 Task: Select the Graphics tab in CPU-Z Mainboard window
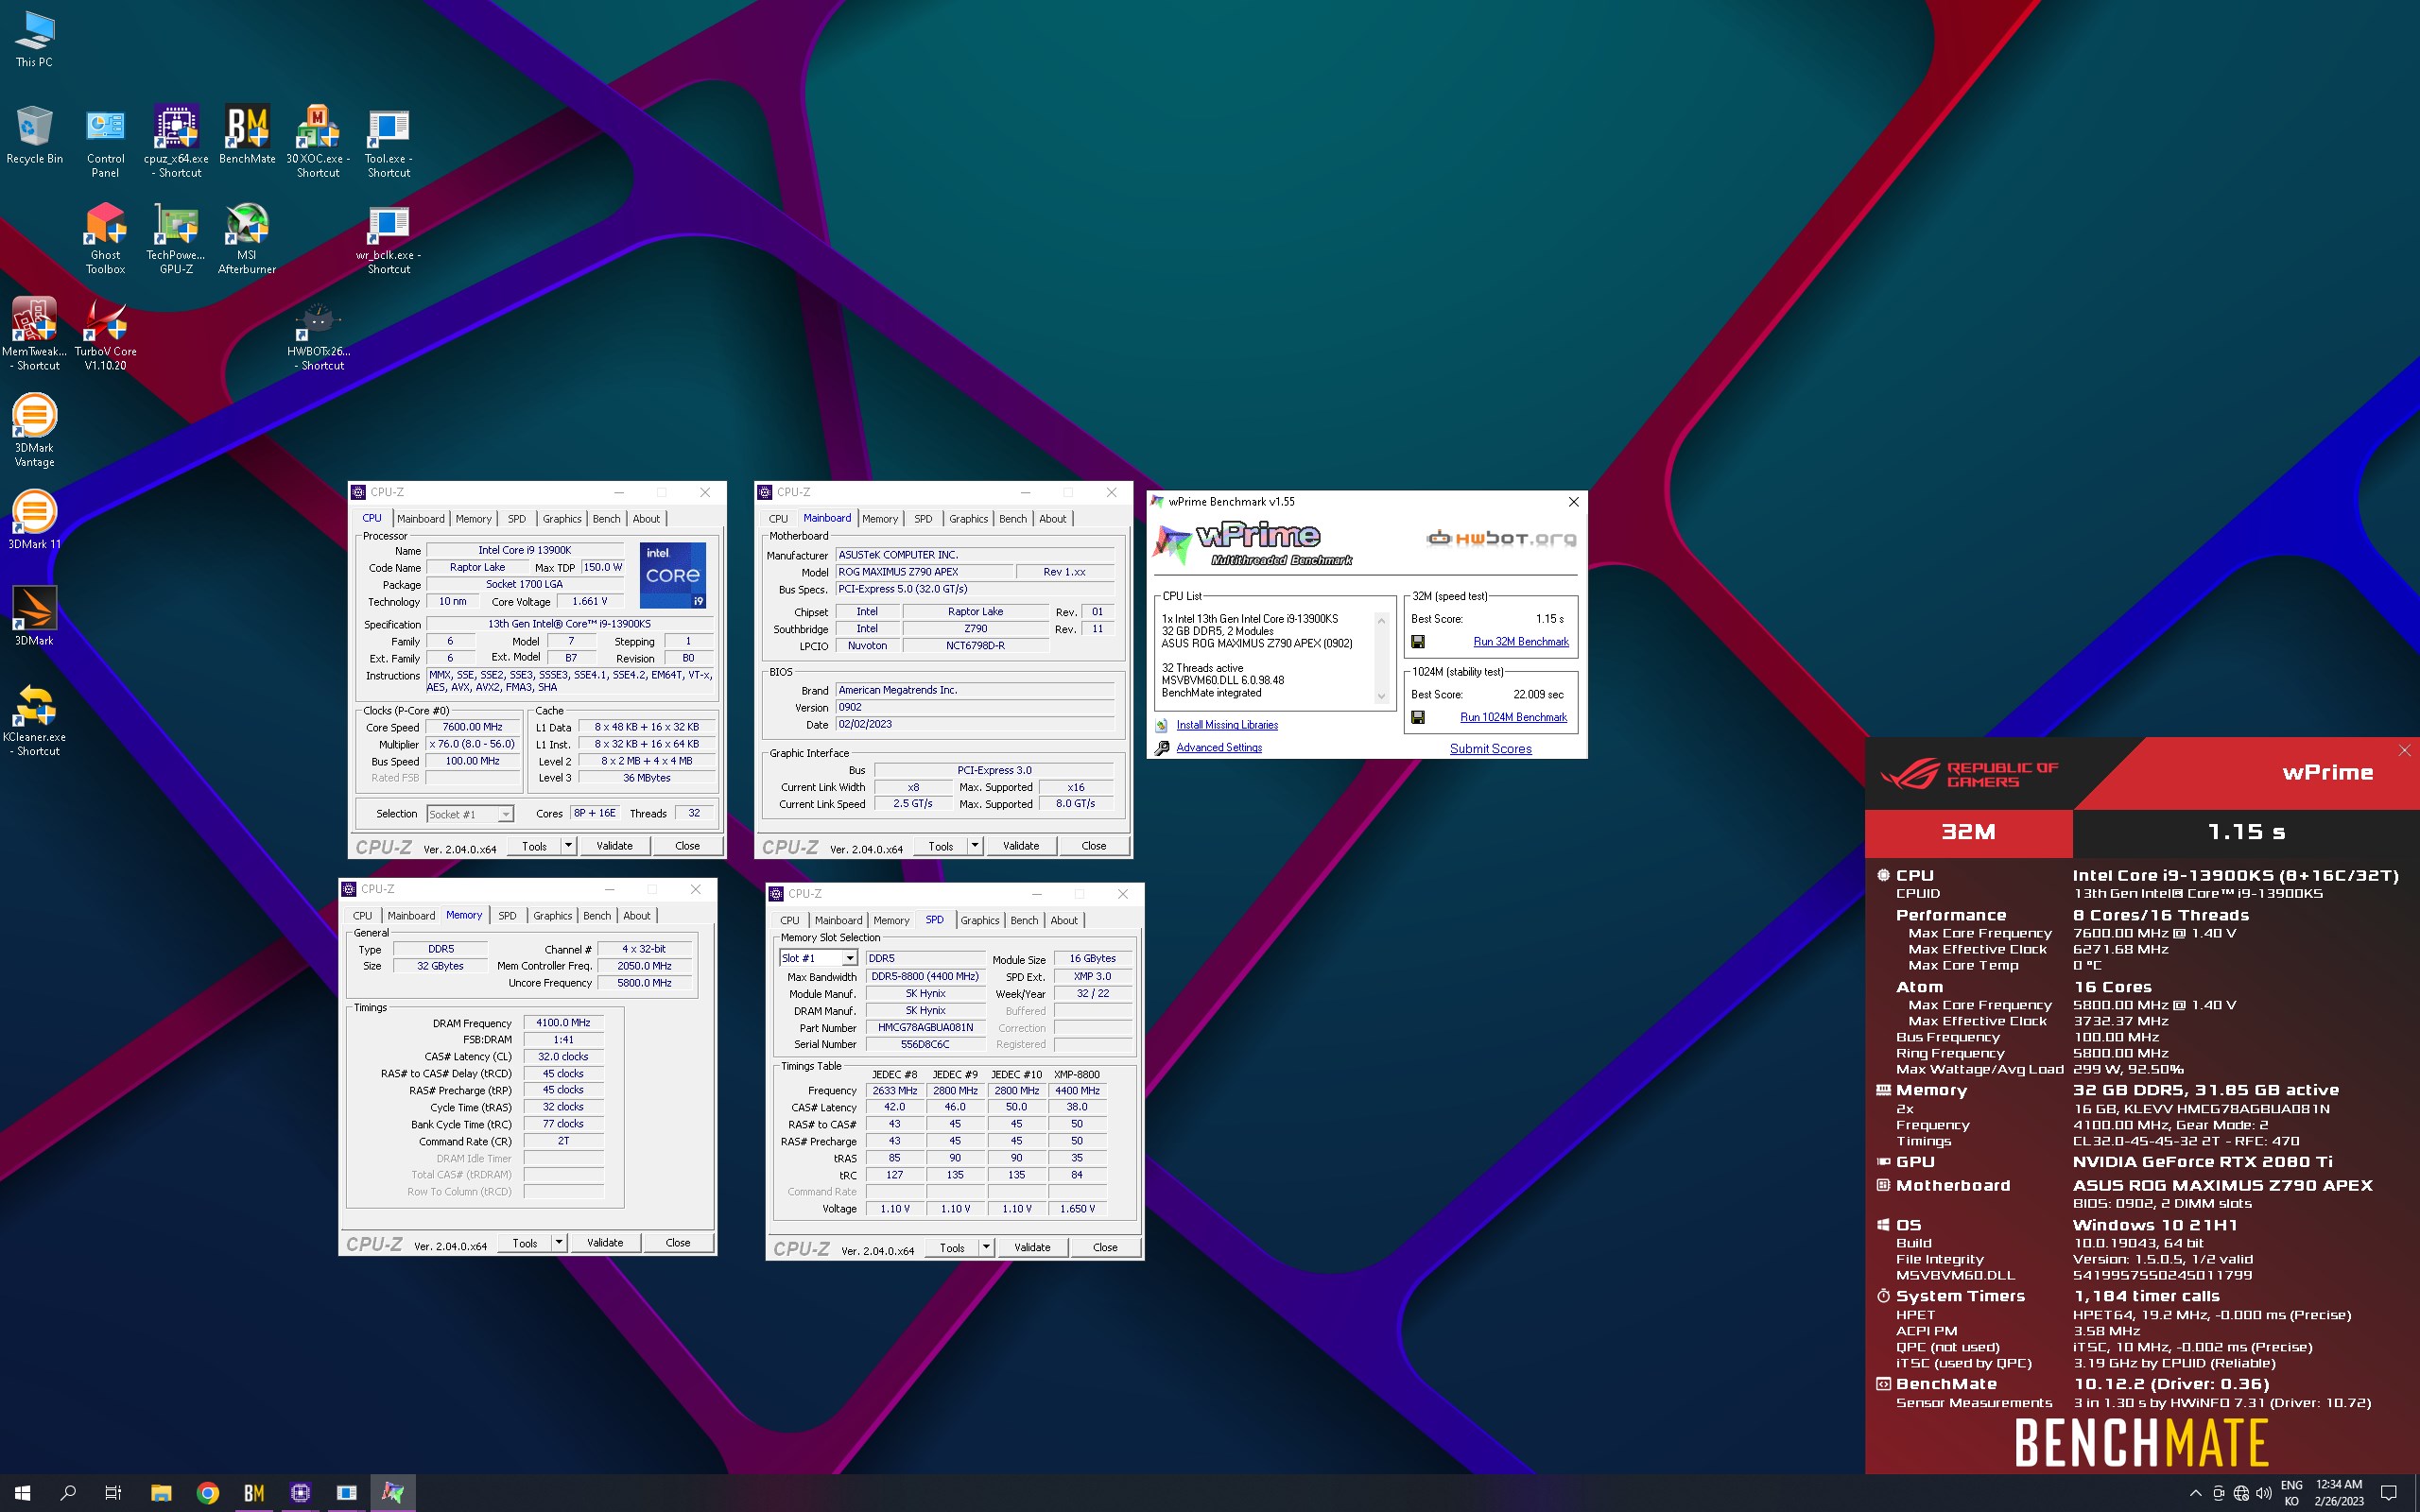pyautogui.click(x=968, y=519)
